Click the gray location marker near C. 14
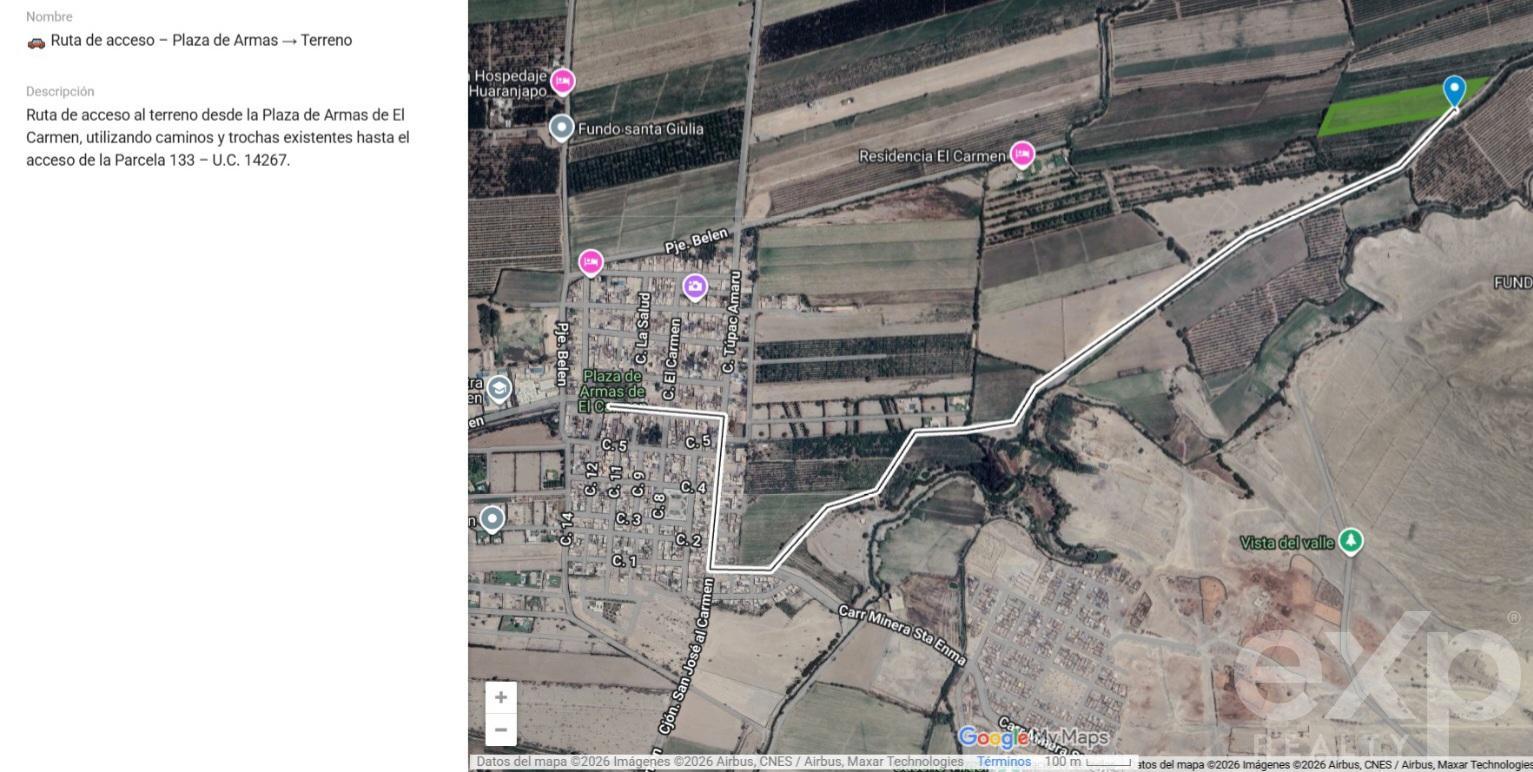Image resolution: width=1533 pixels, height=772 pixels. click(492, 518)
